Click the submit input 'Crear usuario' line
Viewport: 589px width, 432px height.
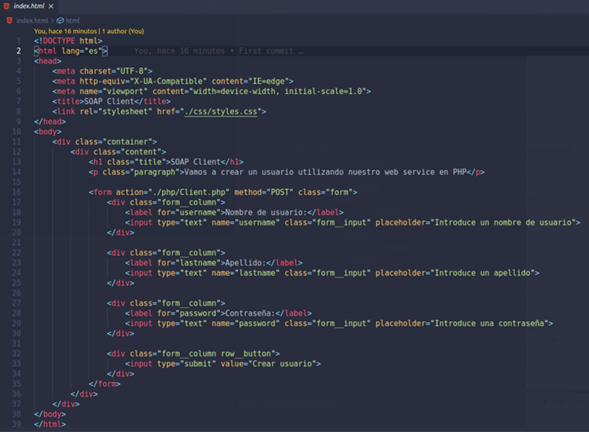(223, 364)
